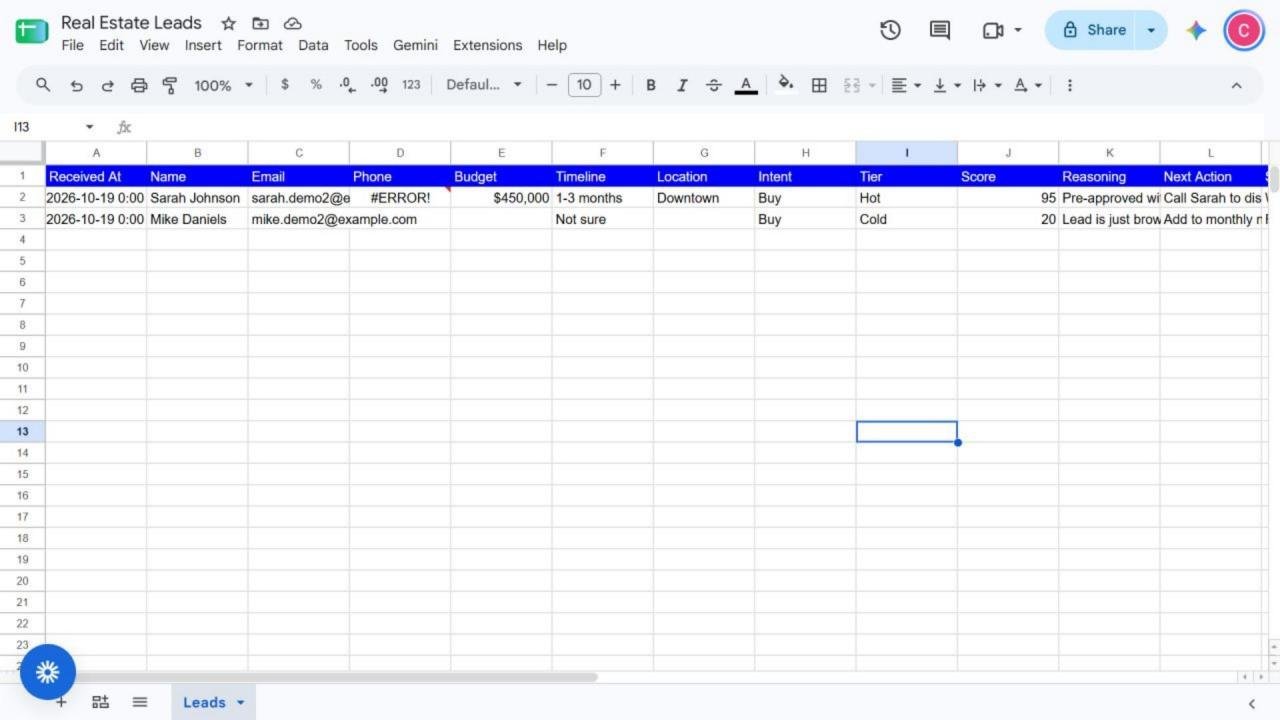The image size is (1280, 720).
Task: Open the Extensions menu
Action: tap(487, 45)
